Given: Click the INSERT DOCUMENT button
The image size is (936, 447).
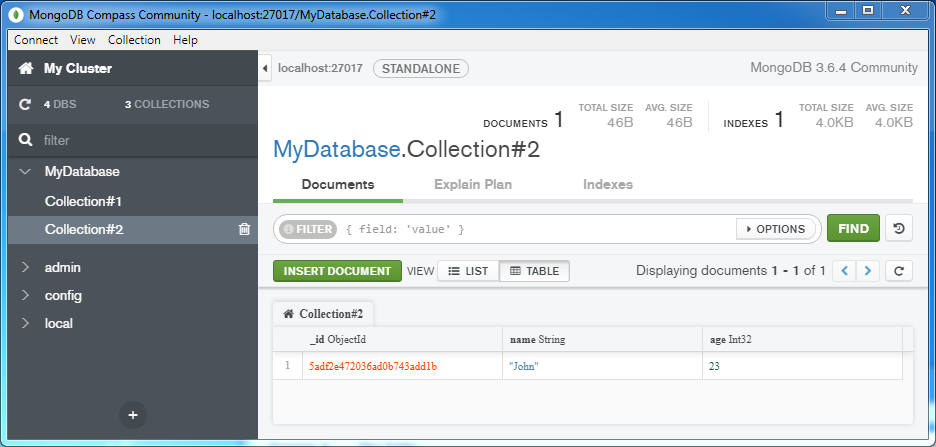Looking at the screenshot, I should click(337, 271).
